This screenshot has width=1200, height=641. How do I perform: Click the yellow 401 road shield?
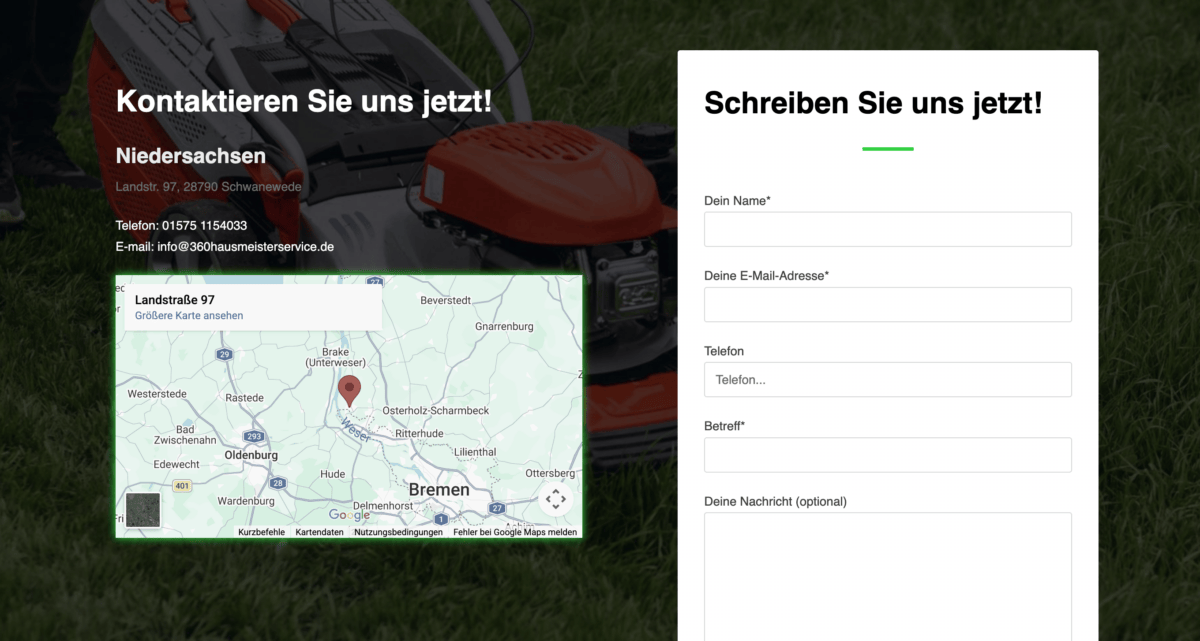click(x=181, y=486)
